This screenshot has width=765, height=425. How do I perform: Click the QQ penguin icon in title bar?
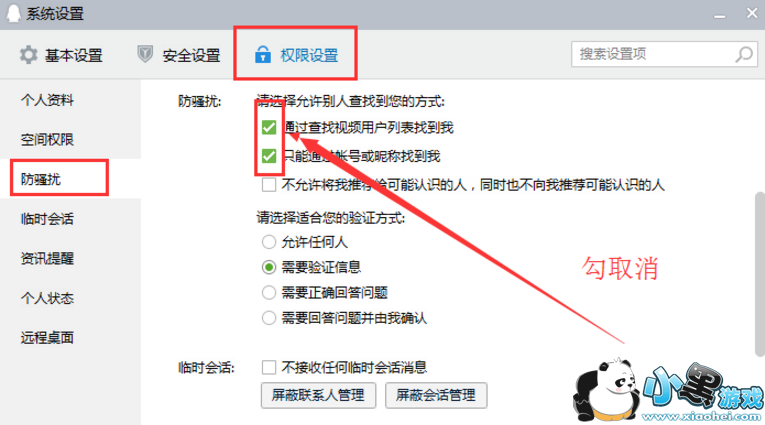click(x=13, y=13)
